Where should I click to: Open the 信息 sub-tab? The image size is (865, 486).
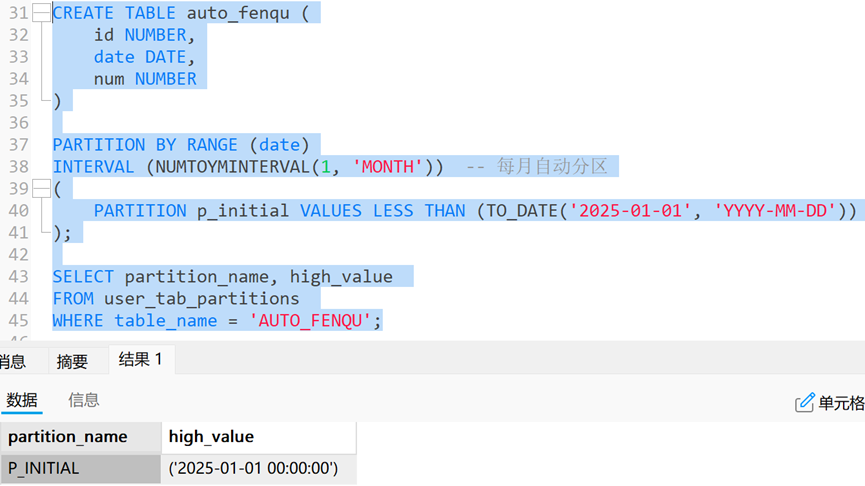tap(84, 400)
